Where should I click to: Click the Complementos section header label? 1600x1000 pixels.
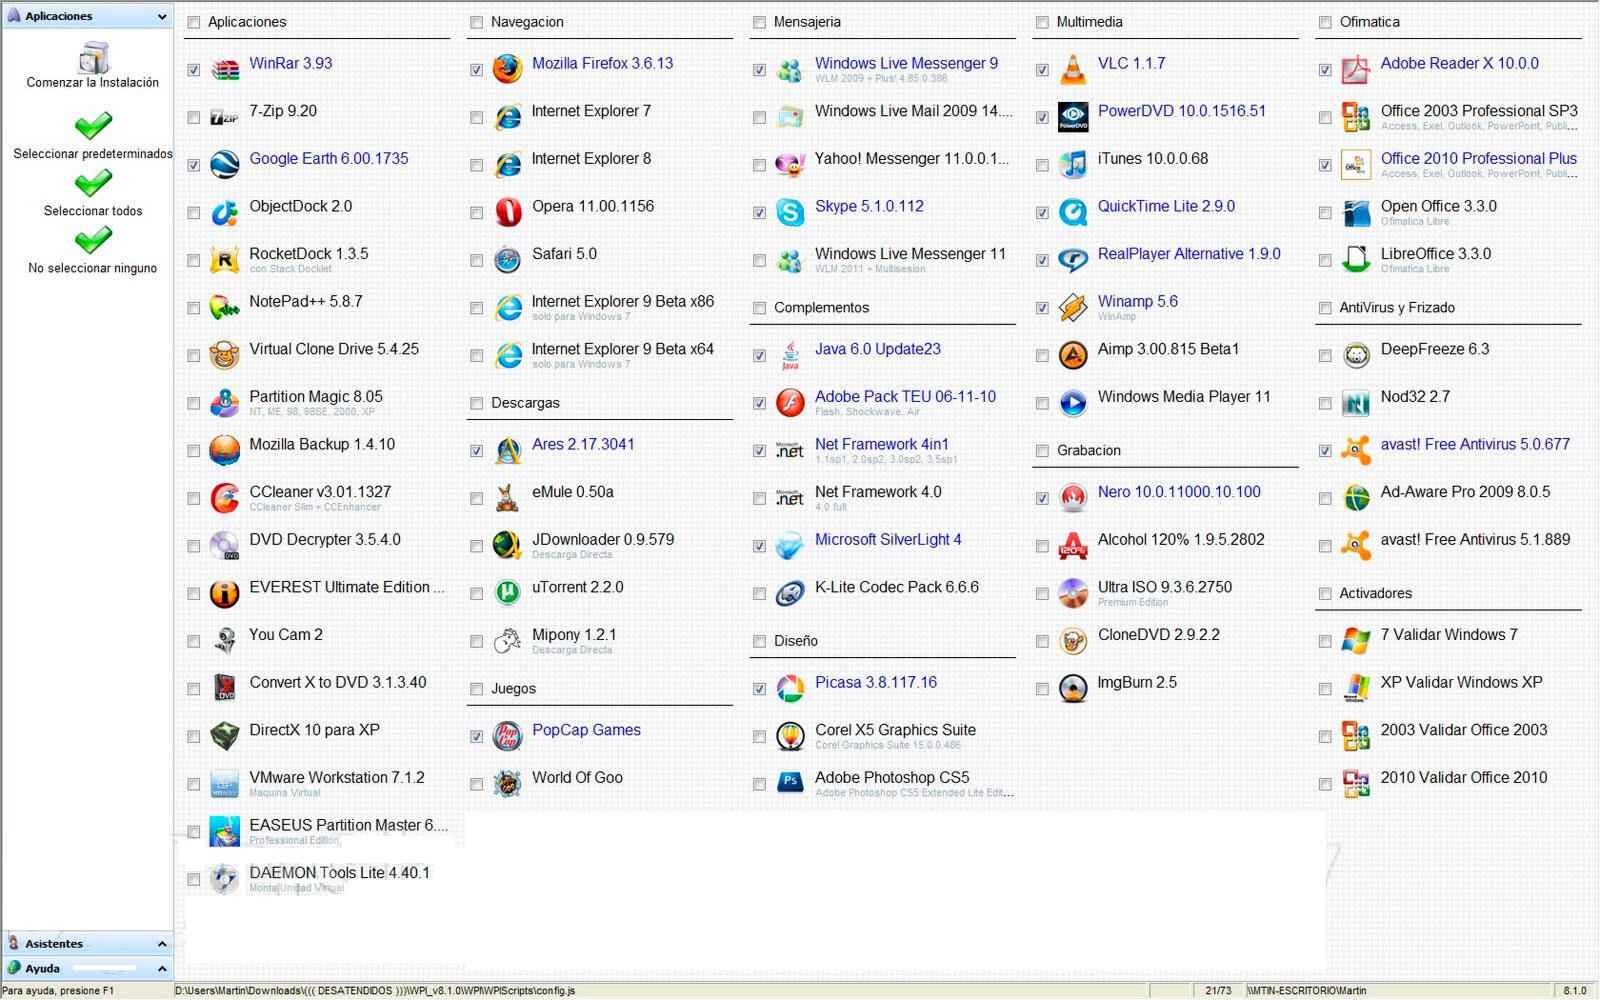pos(821,308)
